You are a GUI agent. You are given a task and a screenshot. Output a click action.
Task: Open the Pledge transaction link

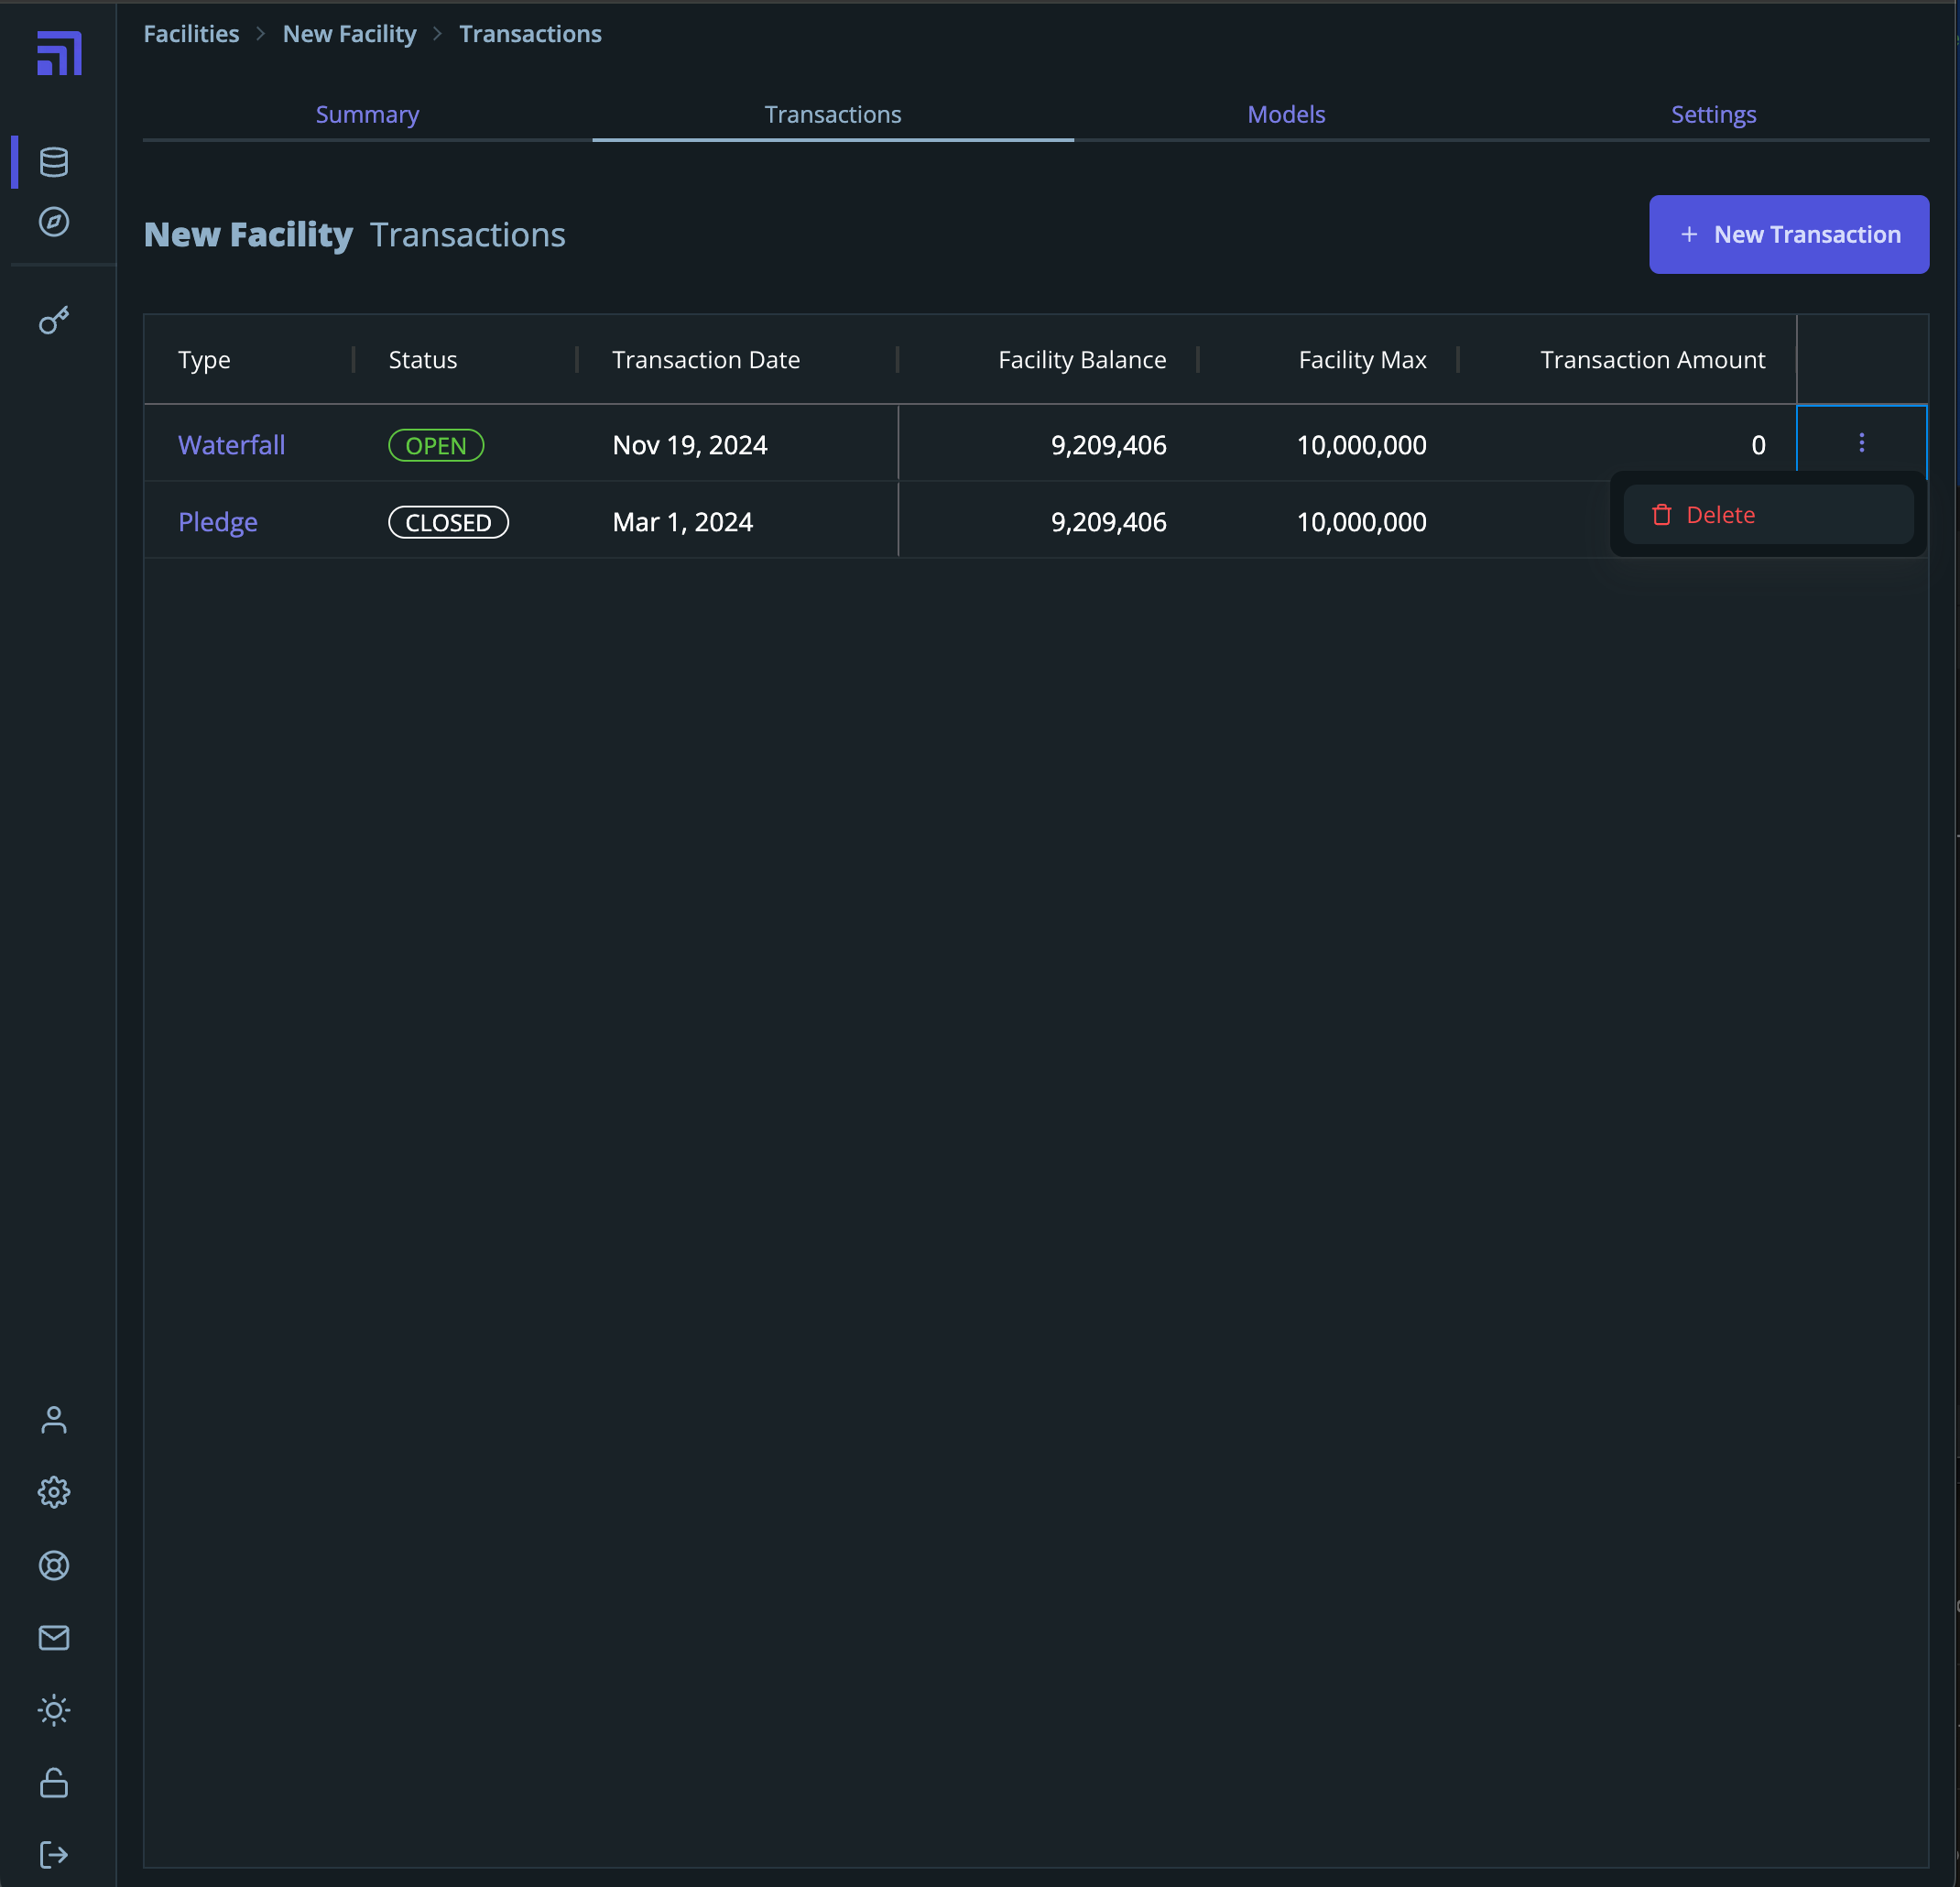coord(218,522)
